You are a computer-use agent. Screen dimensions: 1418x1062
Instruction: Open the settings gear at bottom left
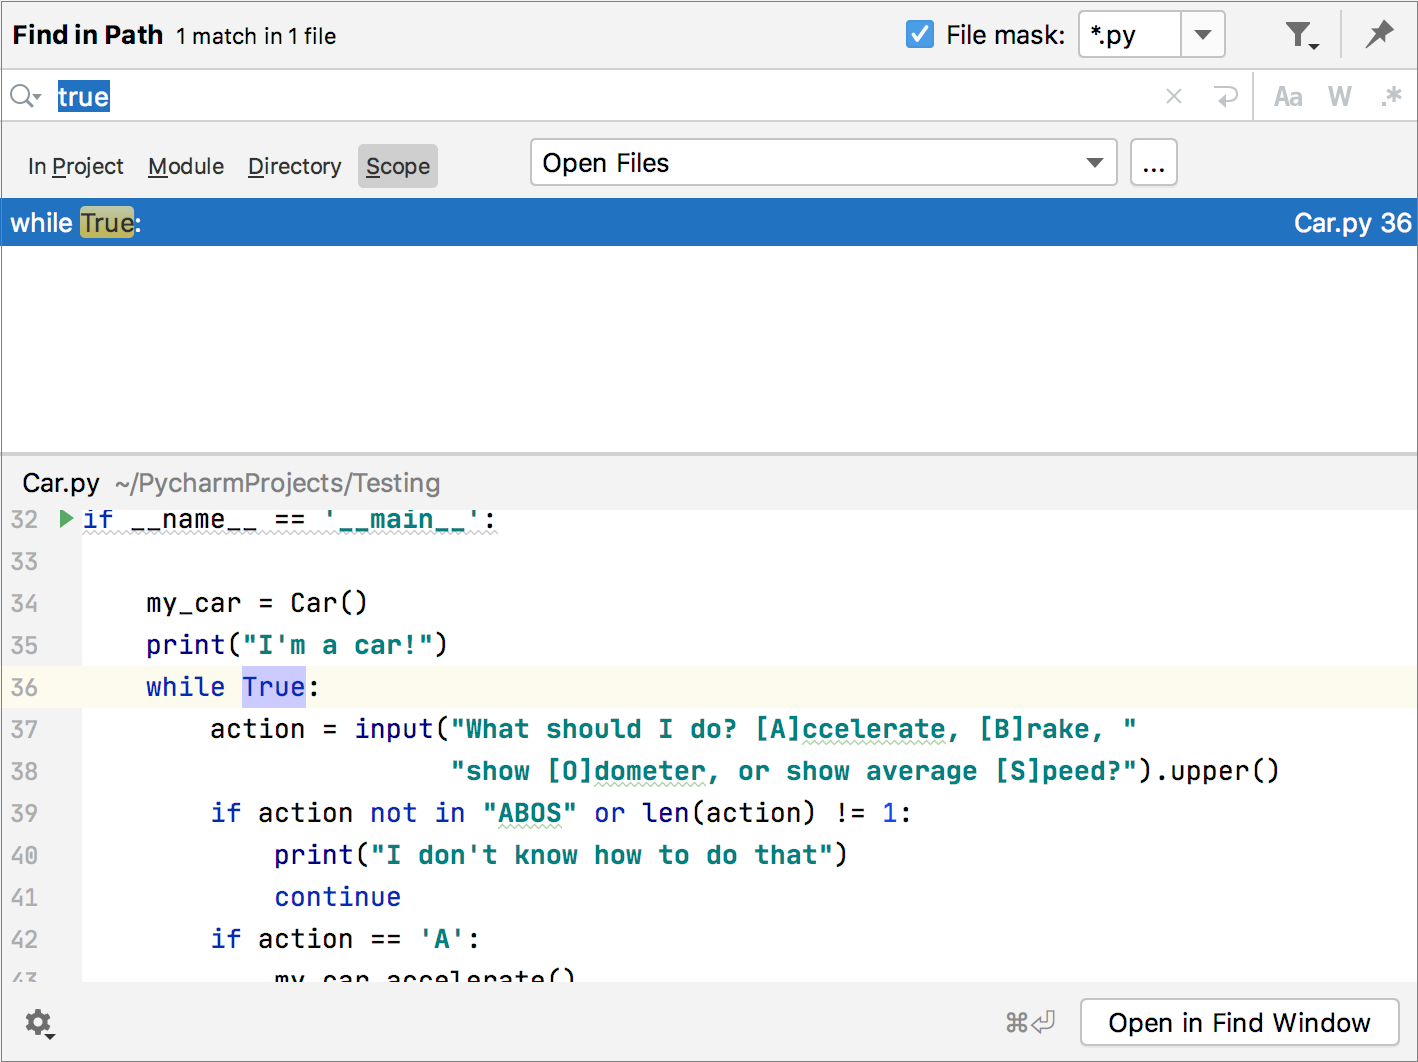coord(38,1023)
